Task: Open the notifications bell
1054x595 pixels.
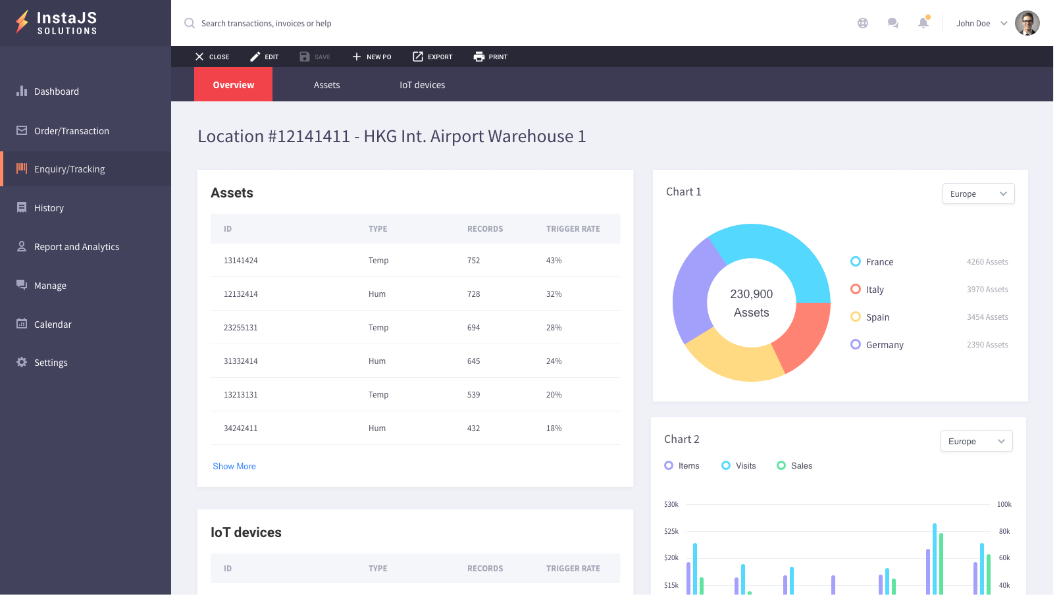Action: pos(923,23)
